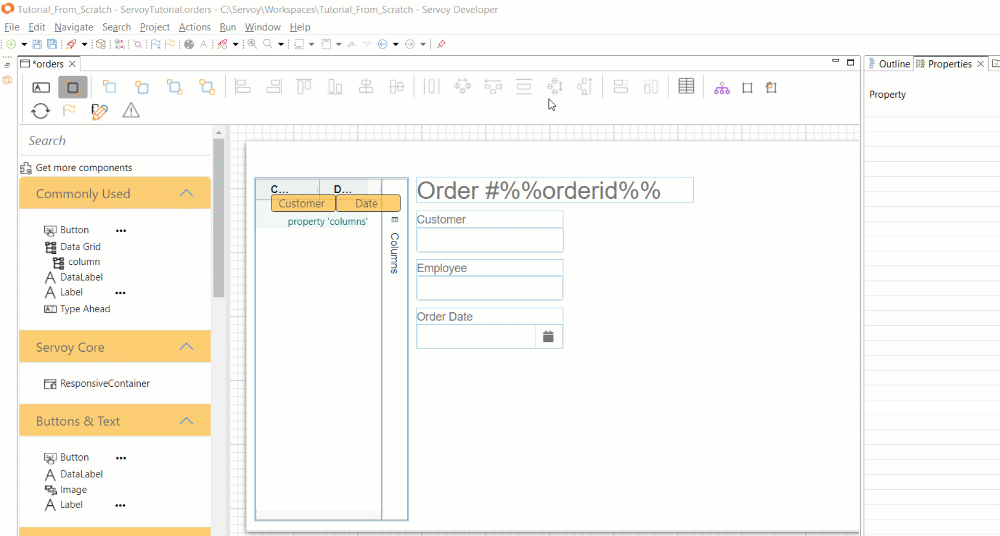Collapse the Commonly Used section

[x=186, y=193]
